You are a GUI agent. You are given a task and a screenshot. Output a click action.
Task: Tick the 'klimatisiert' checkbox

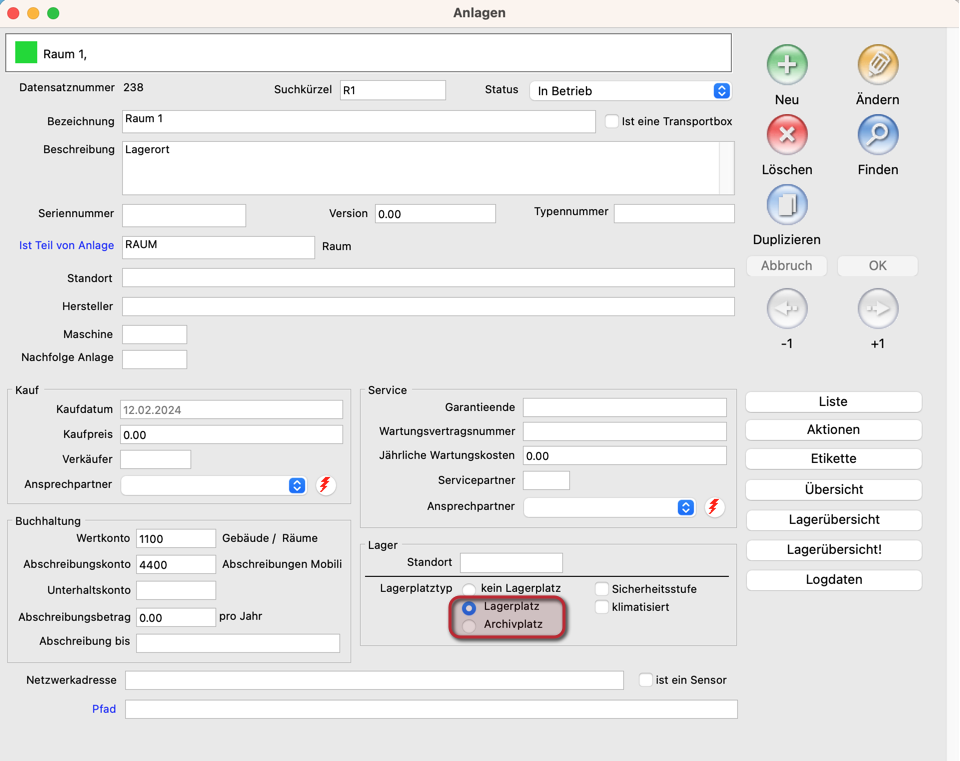(602, 607)
